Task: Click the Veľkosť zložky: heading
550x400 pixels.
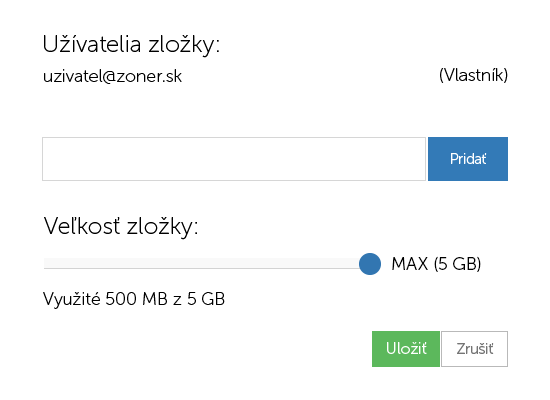Action: click(121, 226)
